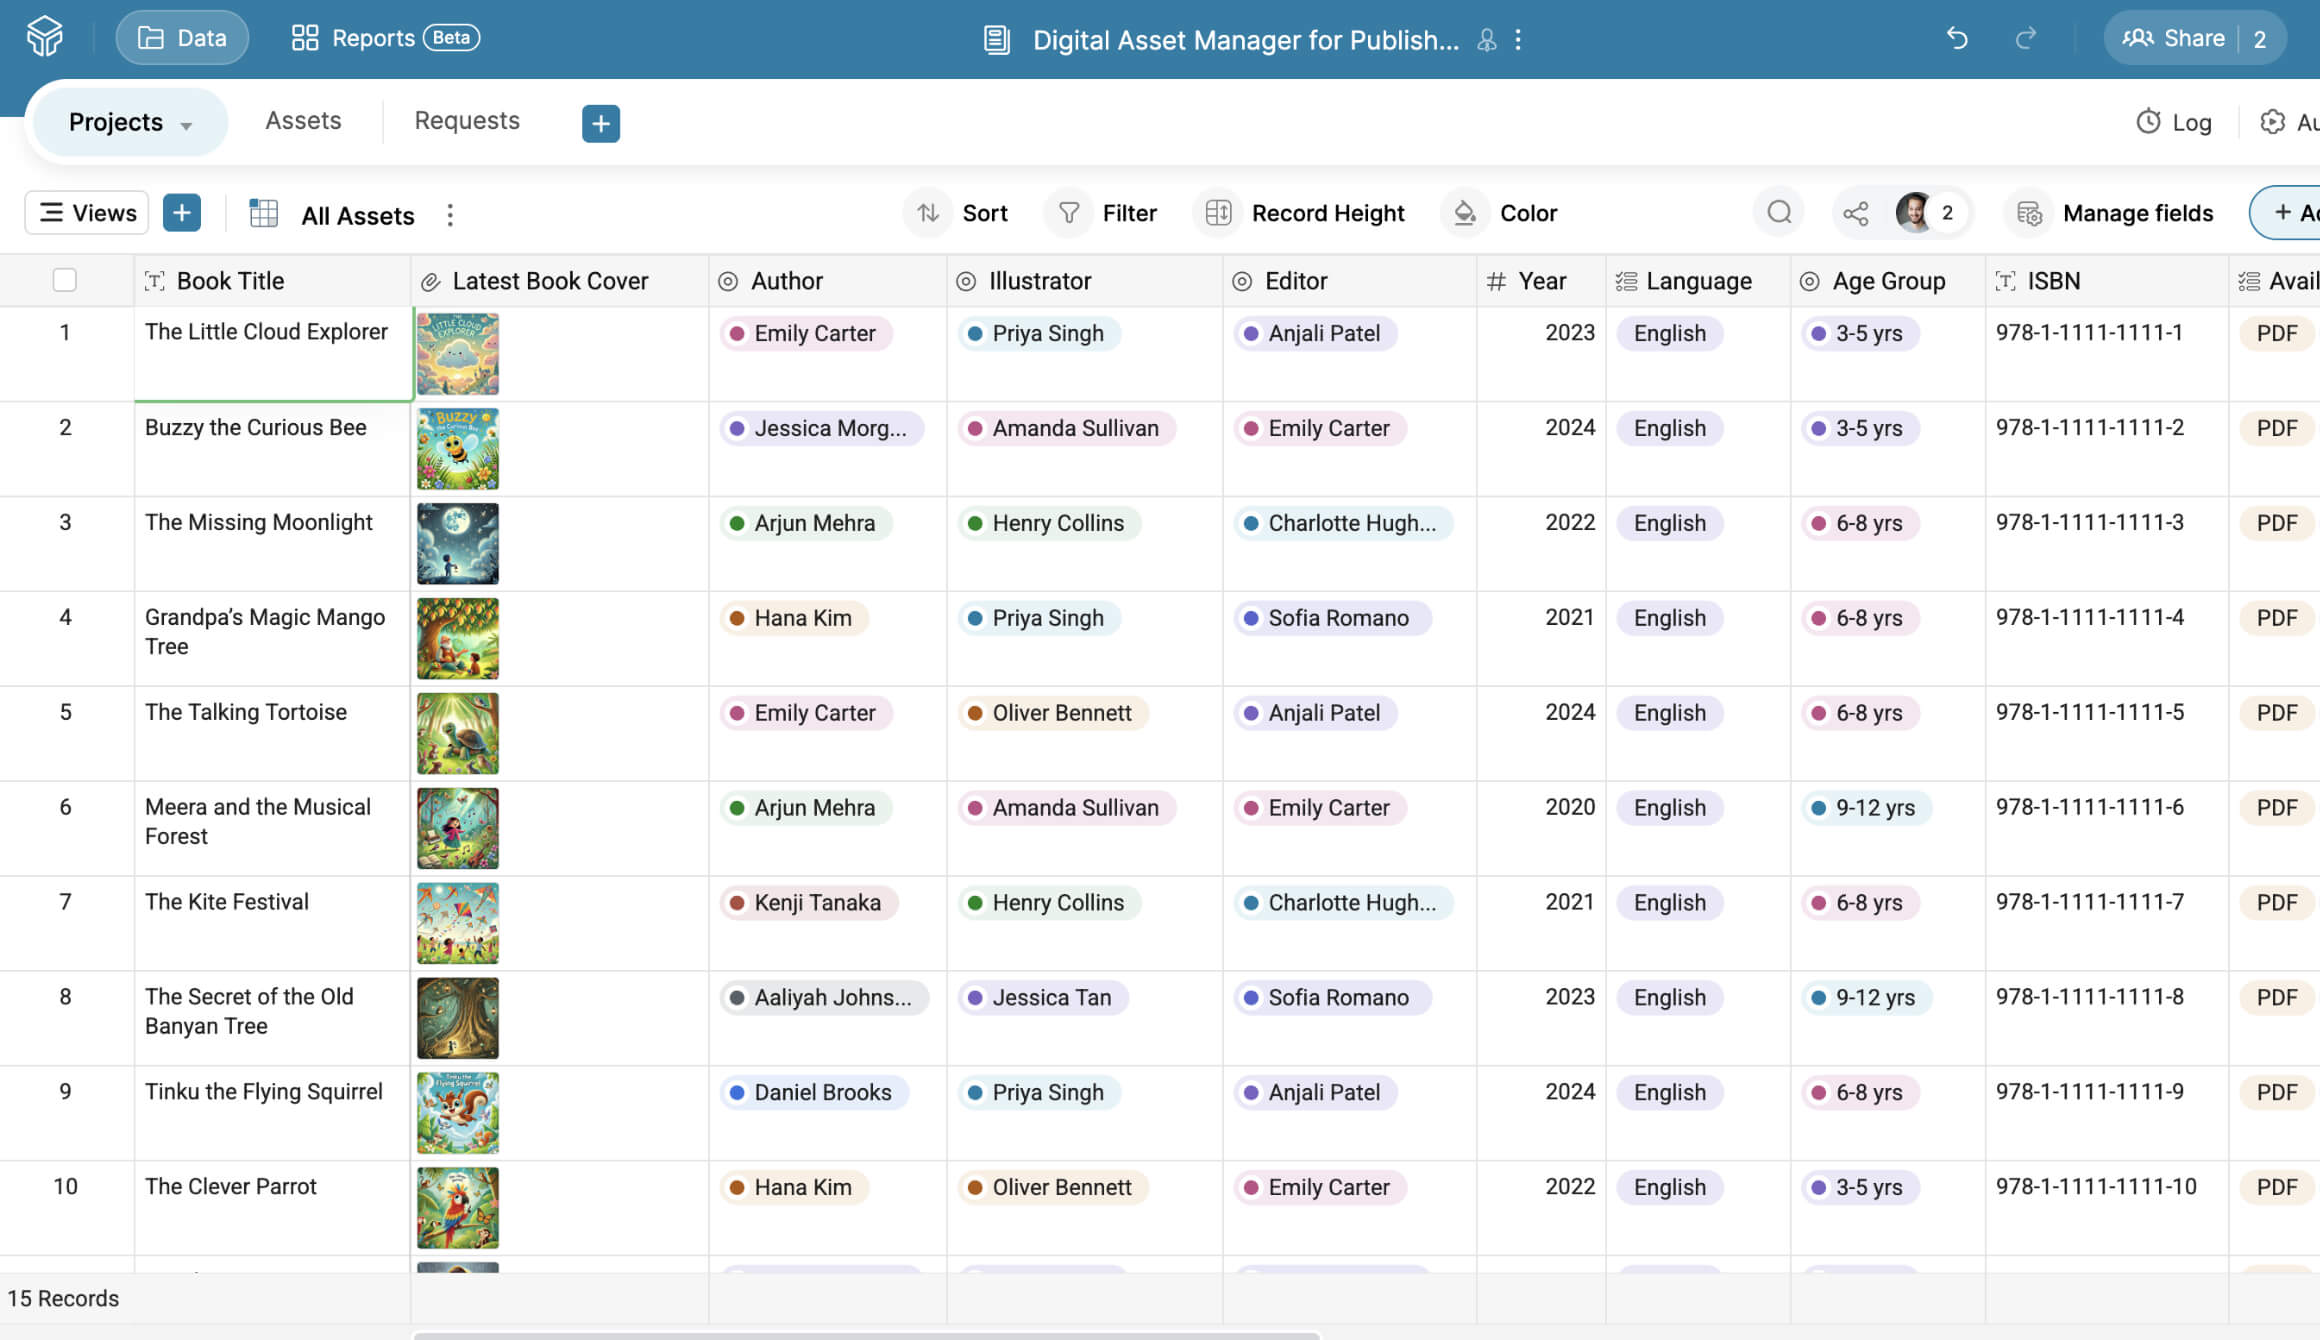This screenshot has width=2320, height=1340.
Task: Toggle the select all rows checkbox
Action: (65, 280)
